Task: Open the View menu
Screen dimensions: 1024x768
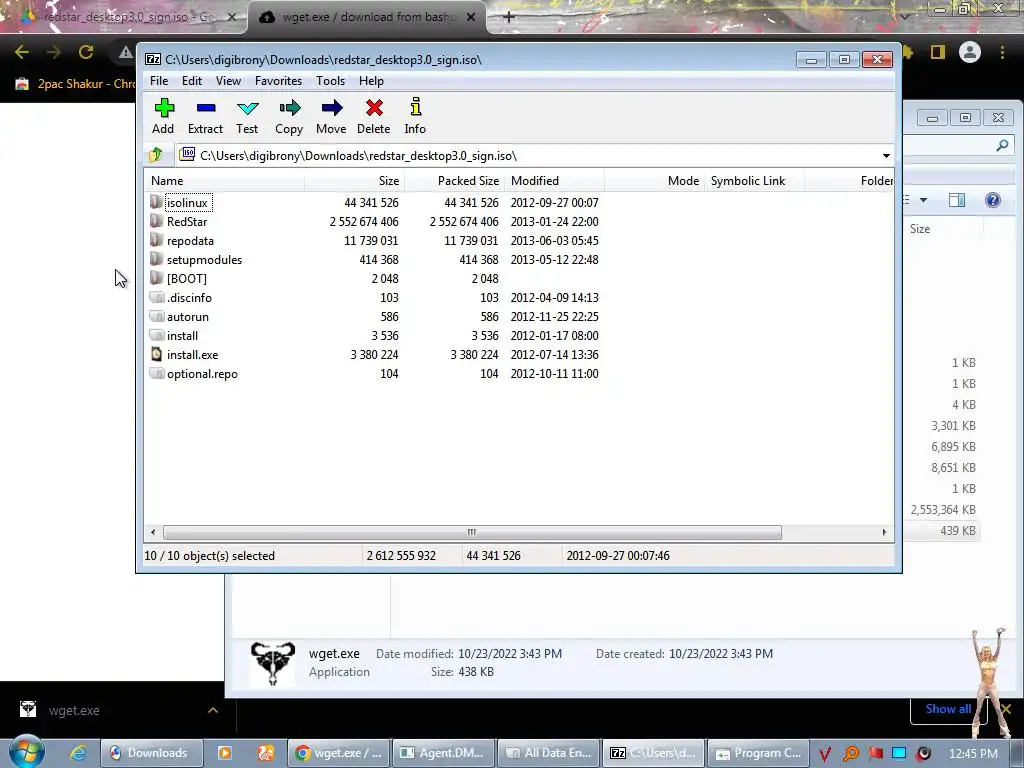Action: coord(228,81)
